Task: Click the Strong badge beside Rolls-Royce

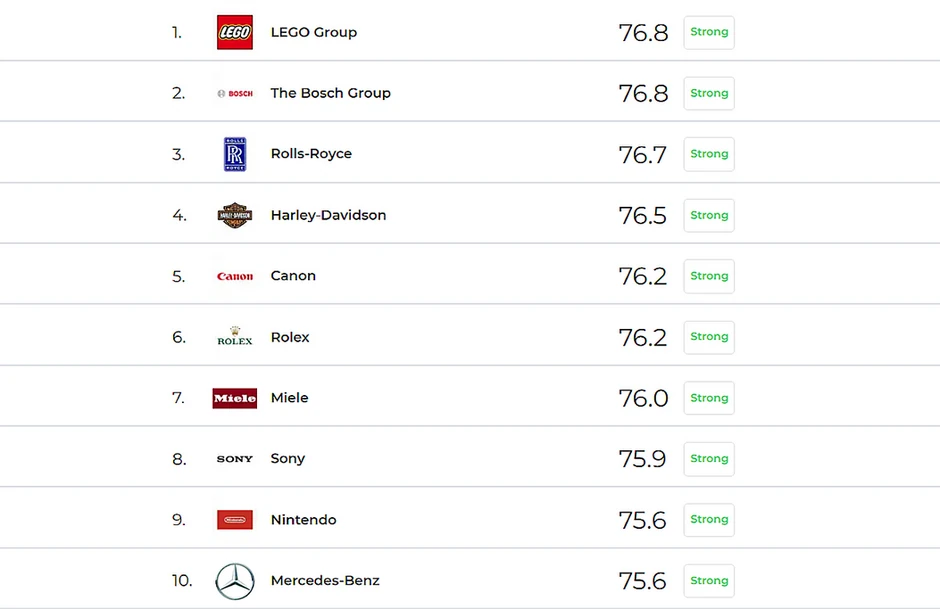Action: pos(709,154)
